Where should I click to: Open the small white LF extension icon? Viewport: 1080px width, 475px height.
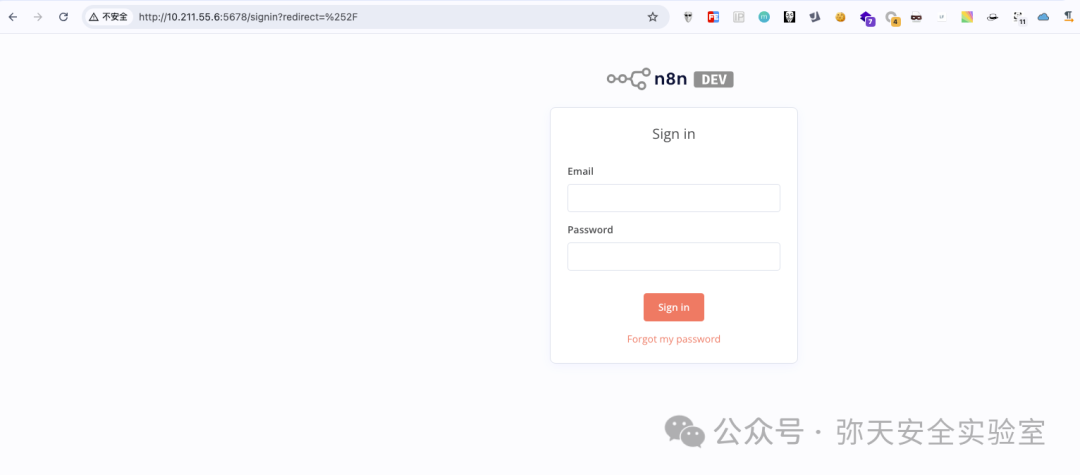pyautogui.click(x=942, y=17)
